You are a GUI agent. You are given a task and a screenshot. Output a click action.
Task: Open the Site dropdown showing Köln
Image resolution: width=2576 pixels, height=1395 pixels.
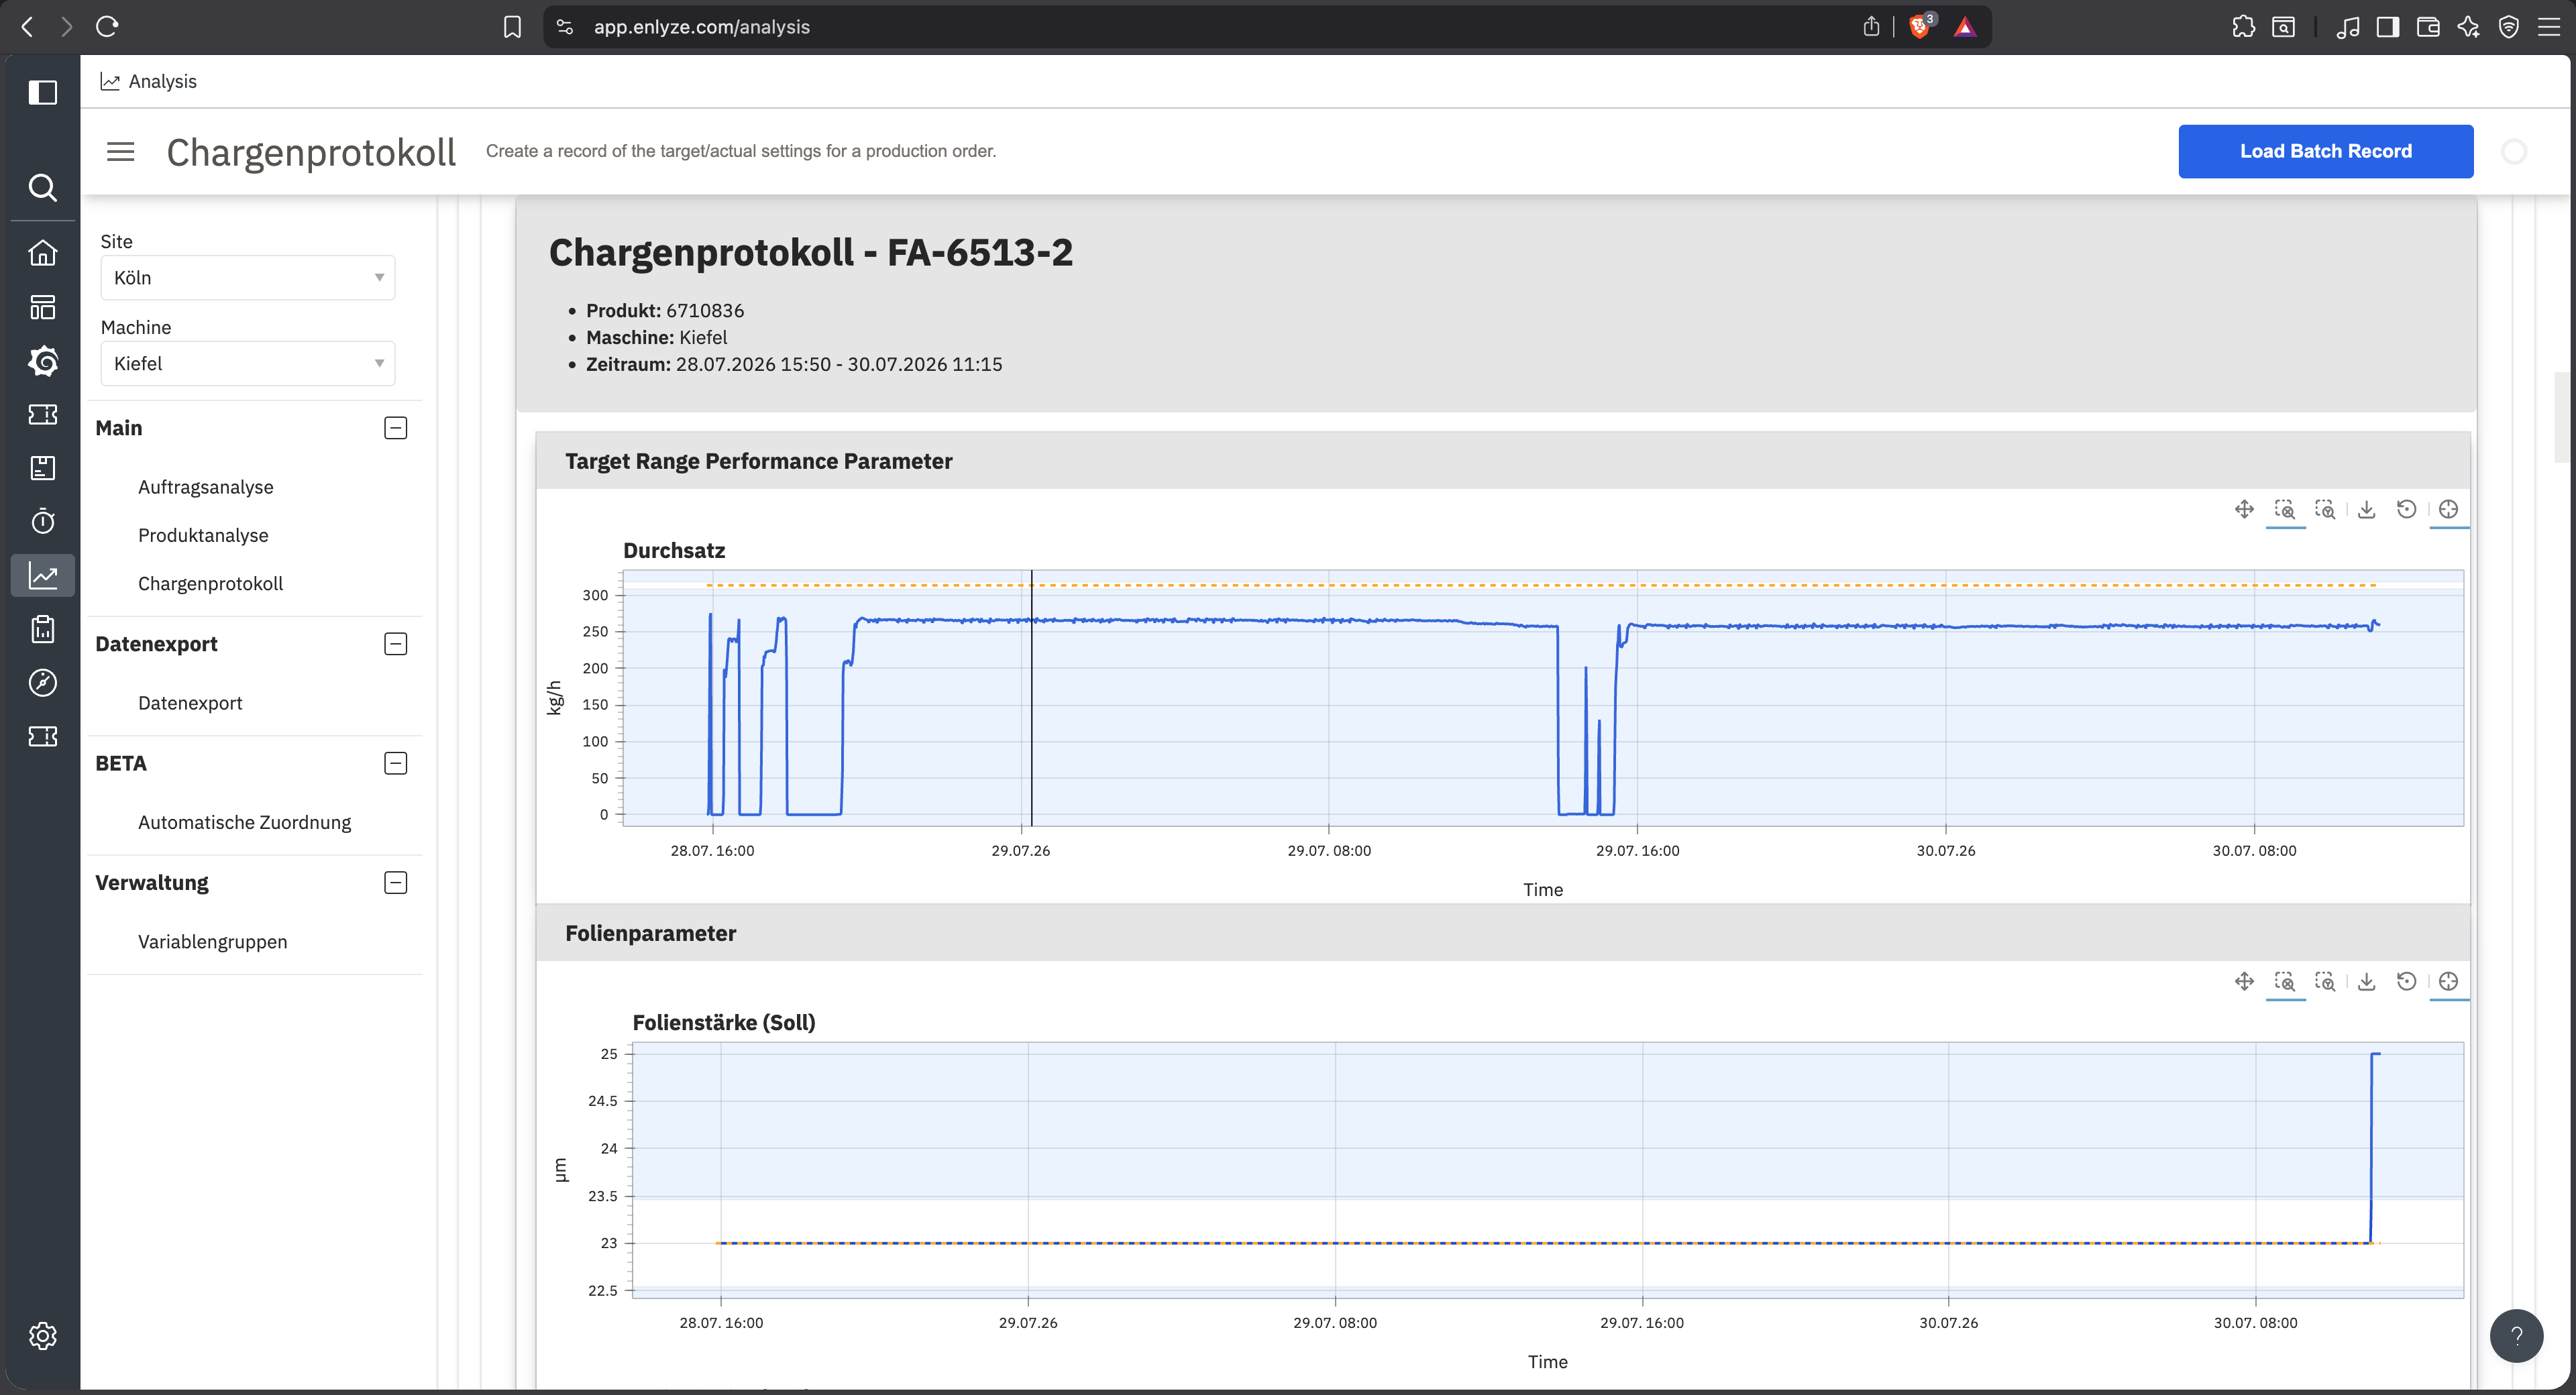(x=248, y=277)
